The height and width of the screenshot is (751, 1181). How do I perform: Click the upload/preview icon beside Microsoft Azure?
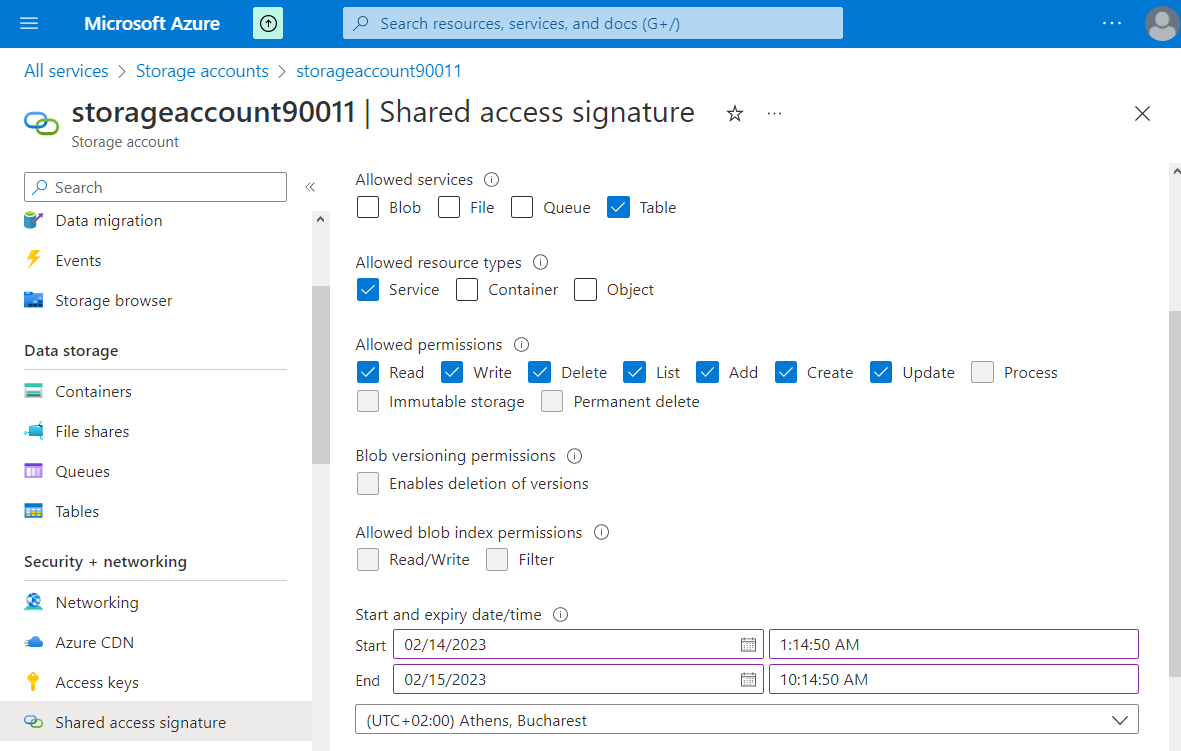click(268, 23)
